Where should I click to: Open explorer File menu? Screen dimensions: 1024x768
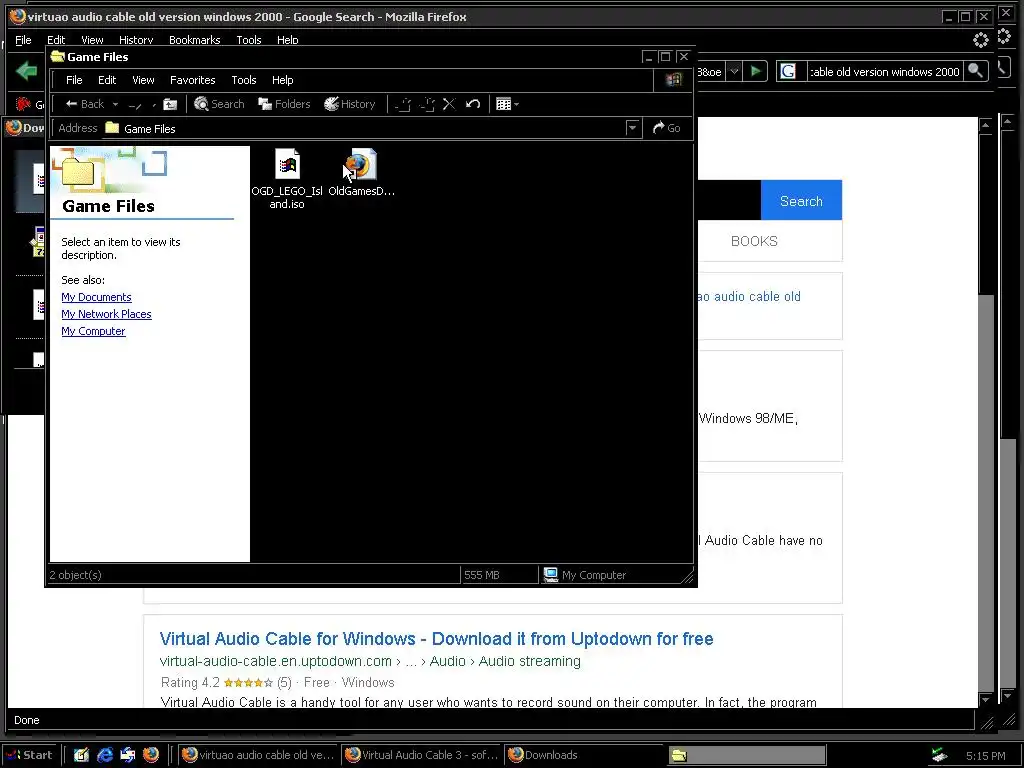74,80
